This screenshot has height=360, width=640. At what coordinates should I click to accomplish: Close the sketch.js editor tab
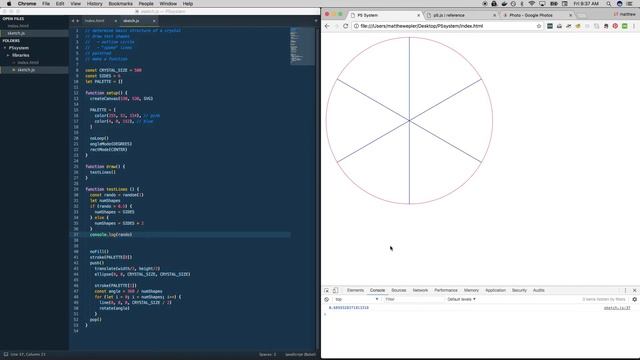click(154, 21)
